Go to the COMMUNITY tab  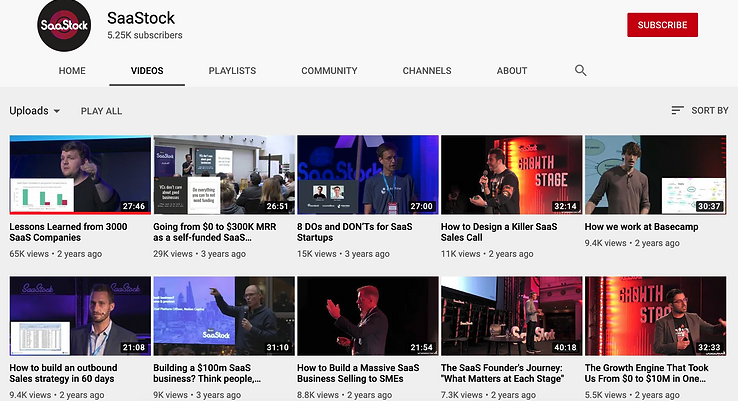coord(329,71)
